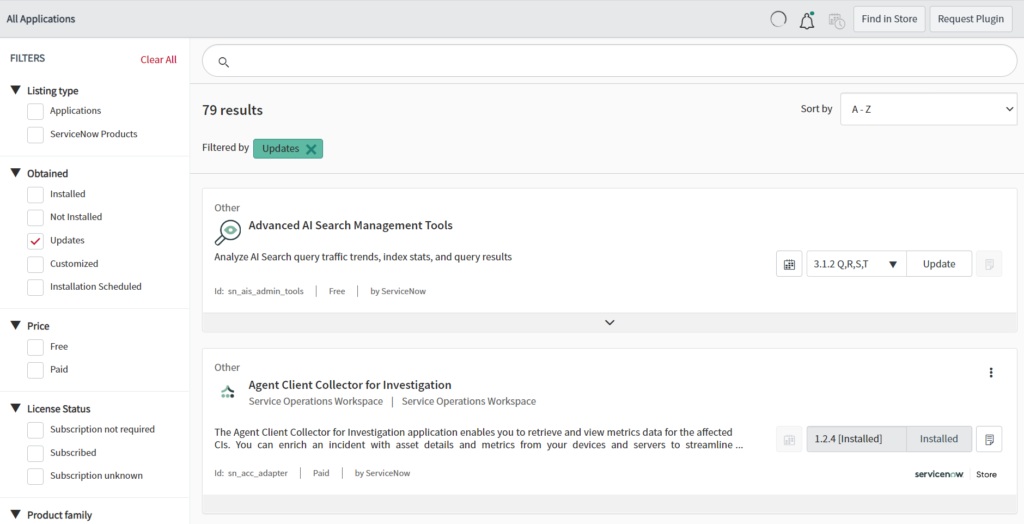Check the Installed filter checkbox
1024x524 pixels.
coord(35,195)
